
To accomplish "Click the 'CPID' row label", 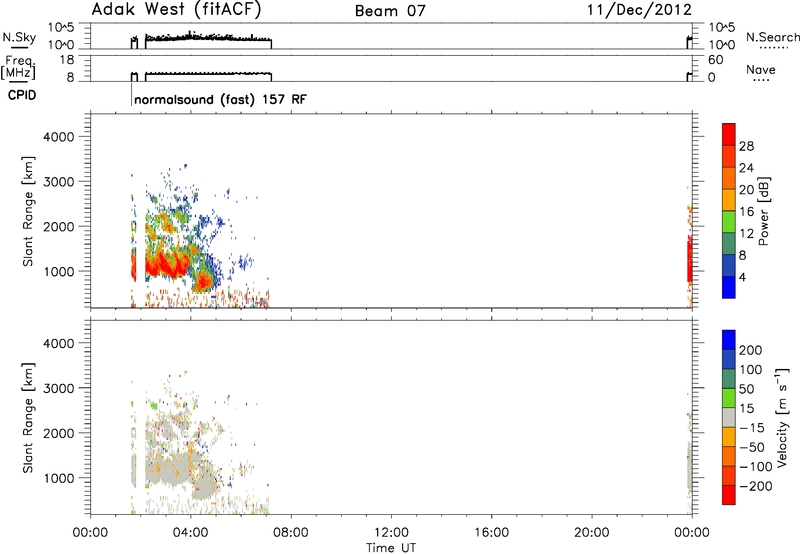I will click(x=22, y=95).
